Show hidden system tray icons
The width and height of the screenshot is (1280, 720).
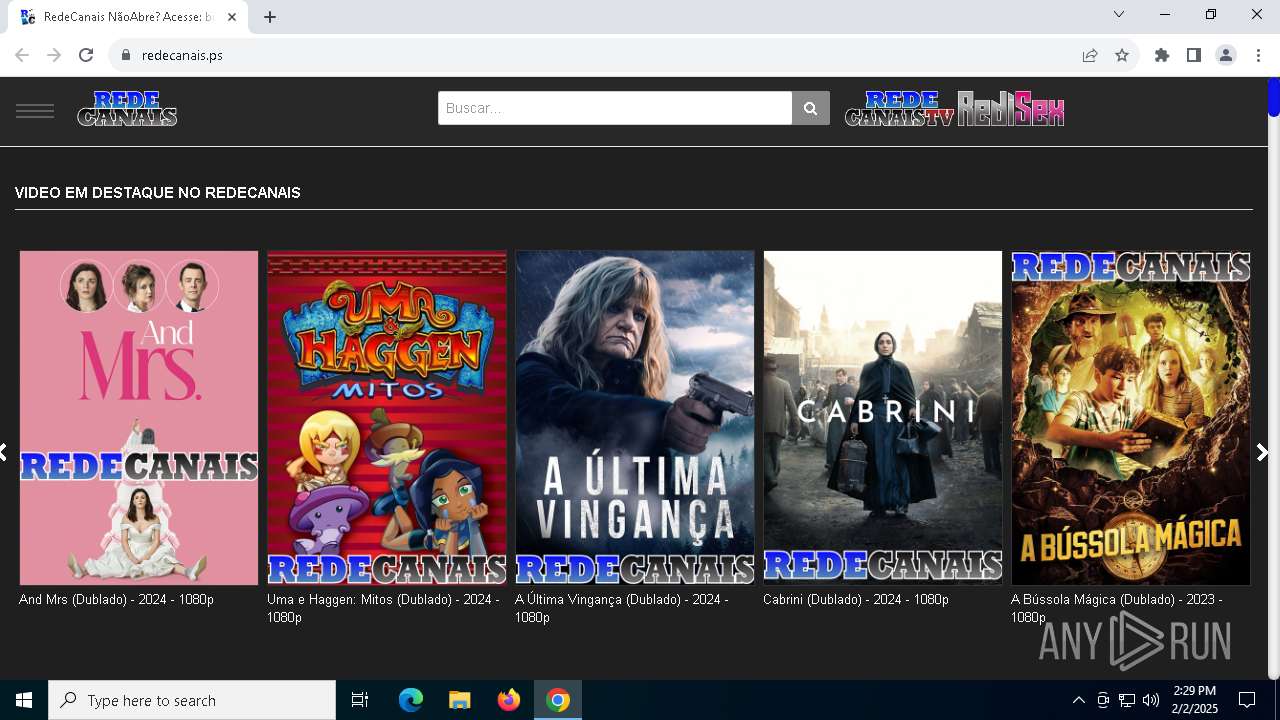(x=1079, y=700)
